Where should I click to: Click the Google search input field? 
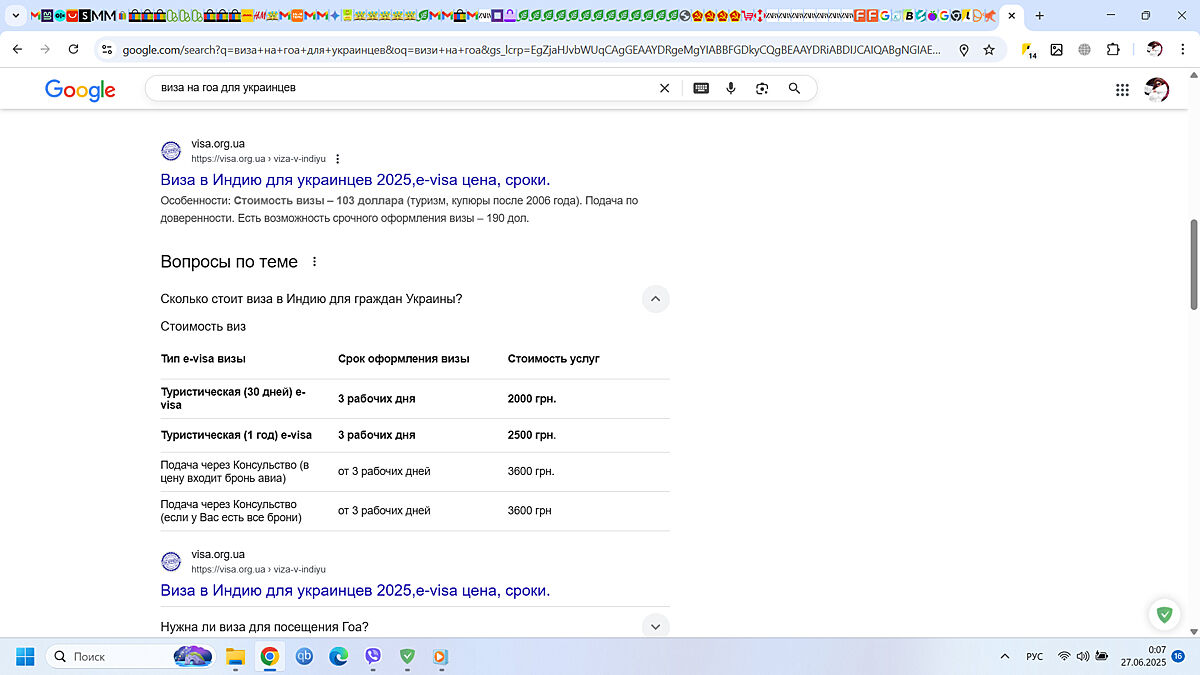click(x=400, y=88)
